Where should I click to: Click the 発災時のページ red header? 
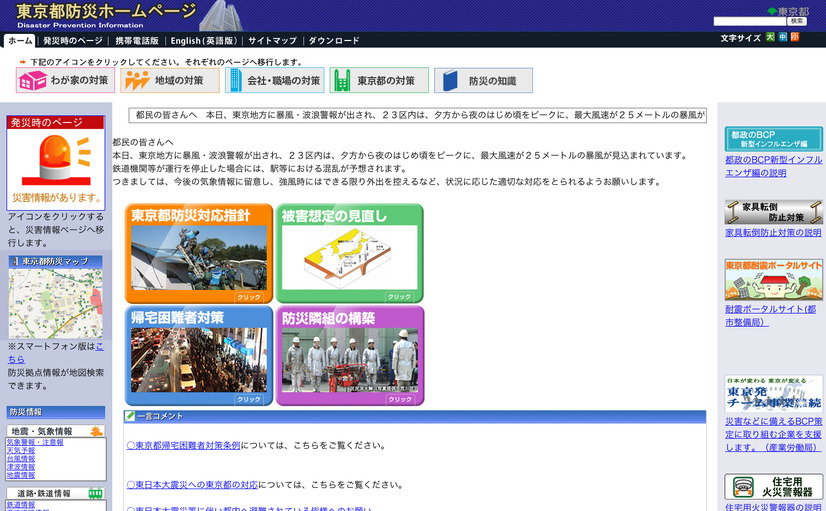pos(55,123)
